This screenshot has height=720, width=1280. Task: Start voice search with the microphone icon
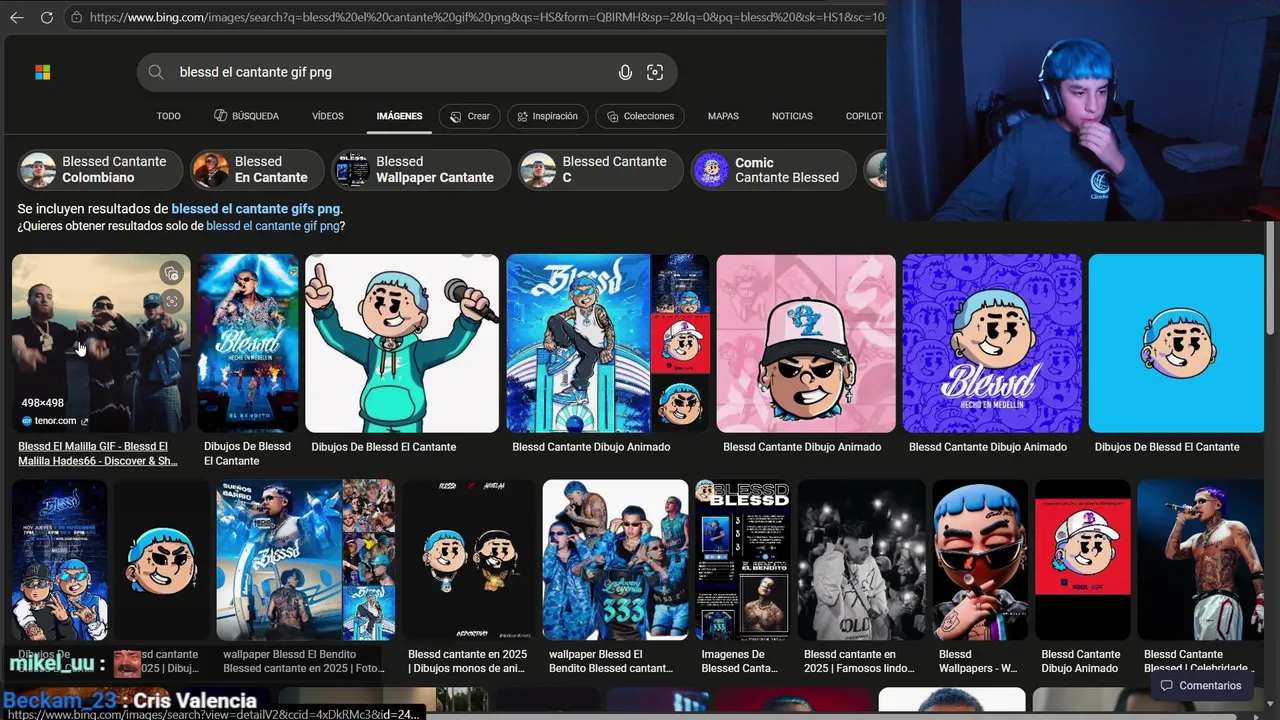tap(625, 72)
